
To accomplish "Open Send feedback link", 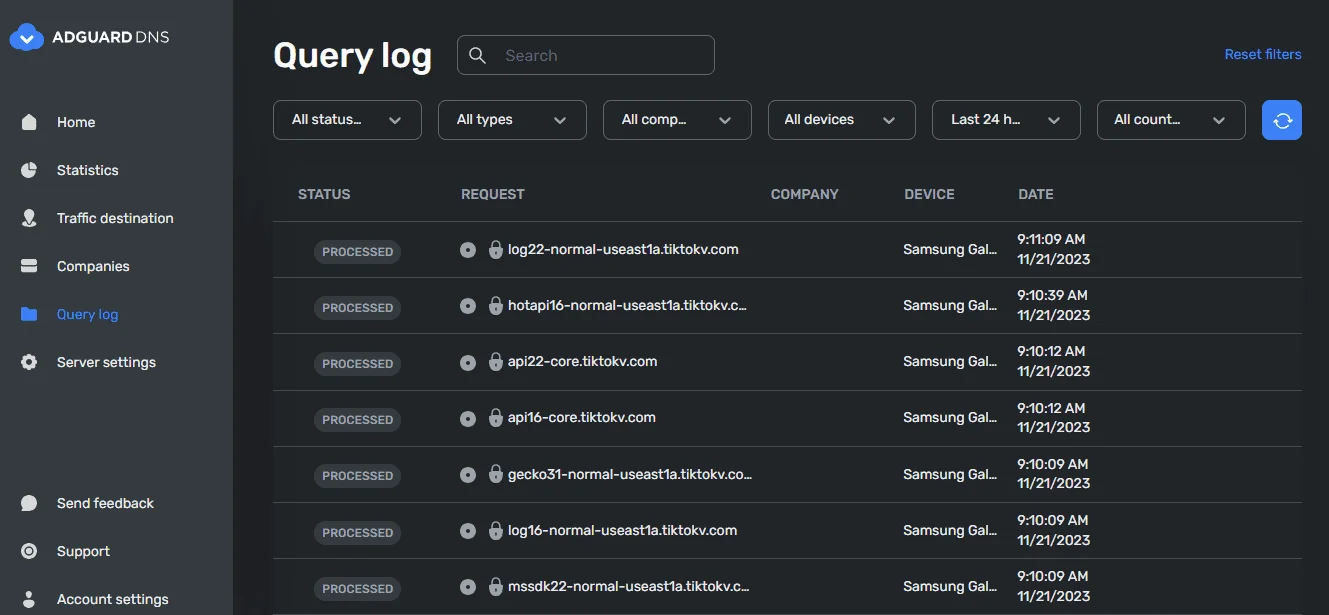I will click(105, 503).
